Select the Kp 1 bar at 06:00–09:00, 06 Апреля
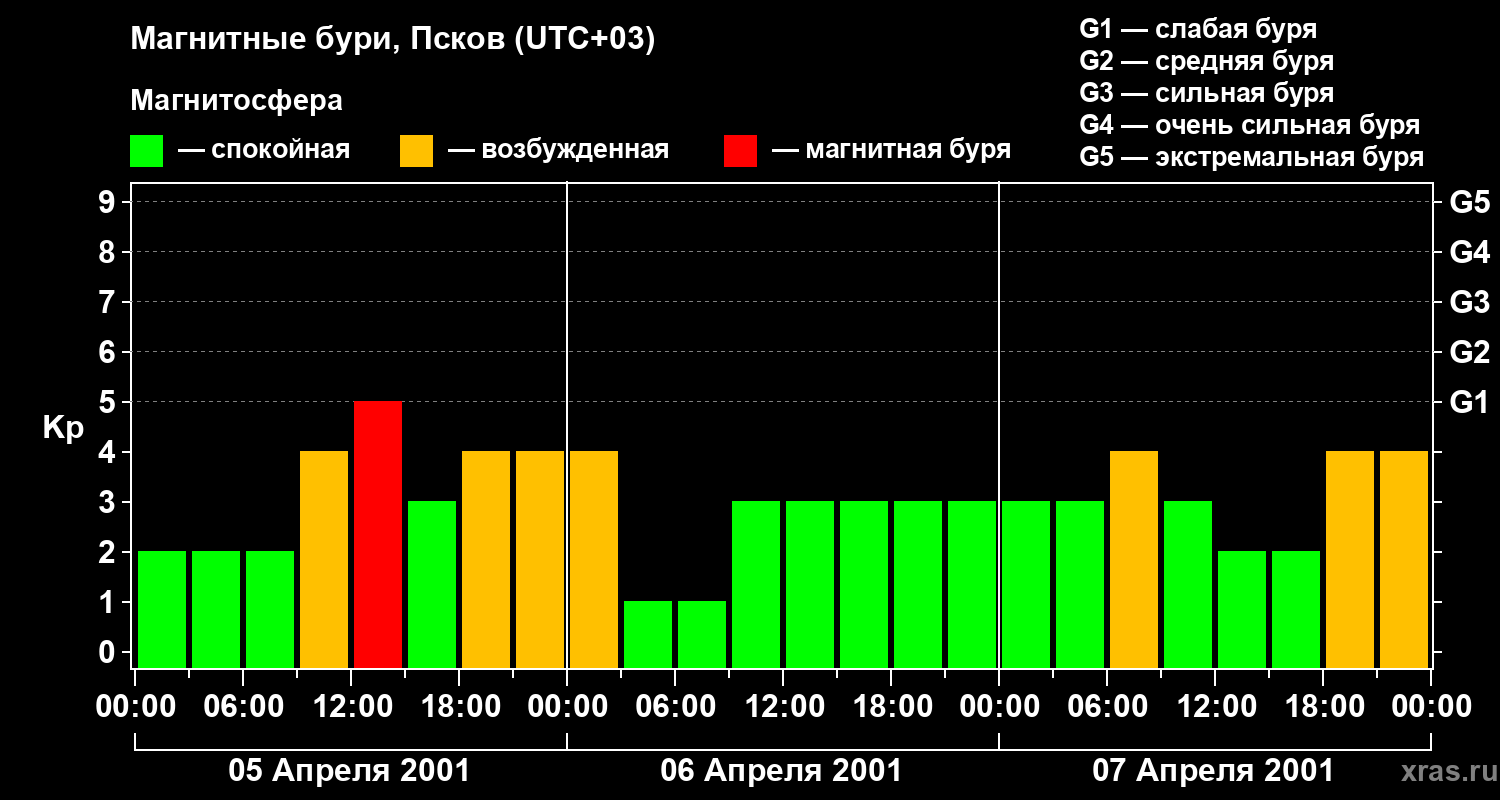 702,634
